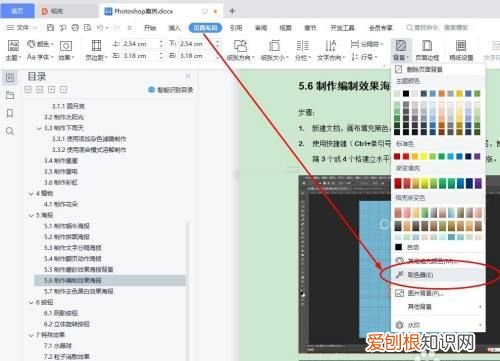Screen dimensions: 500x361
Task: Open the 开发工具 ribbon tab
Action: coord(342,28)
